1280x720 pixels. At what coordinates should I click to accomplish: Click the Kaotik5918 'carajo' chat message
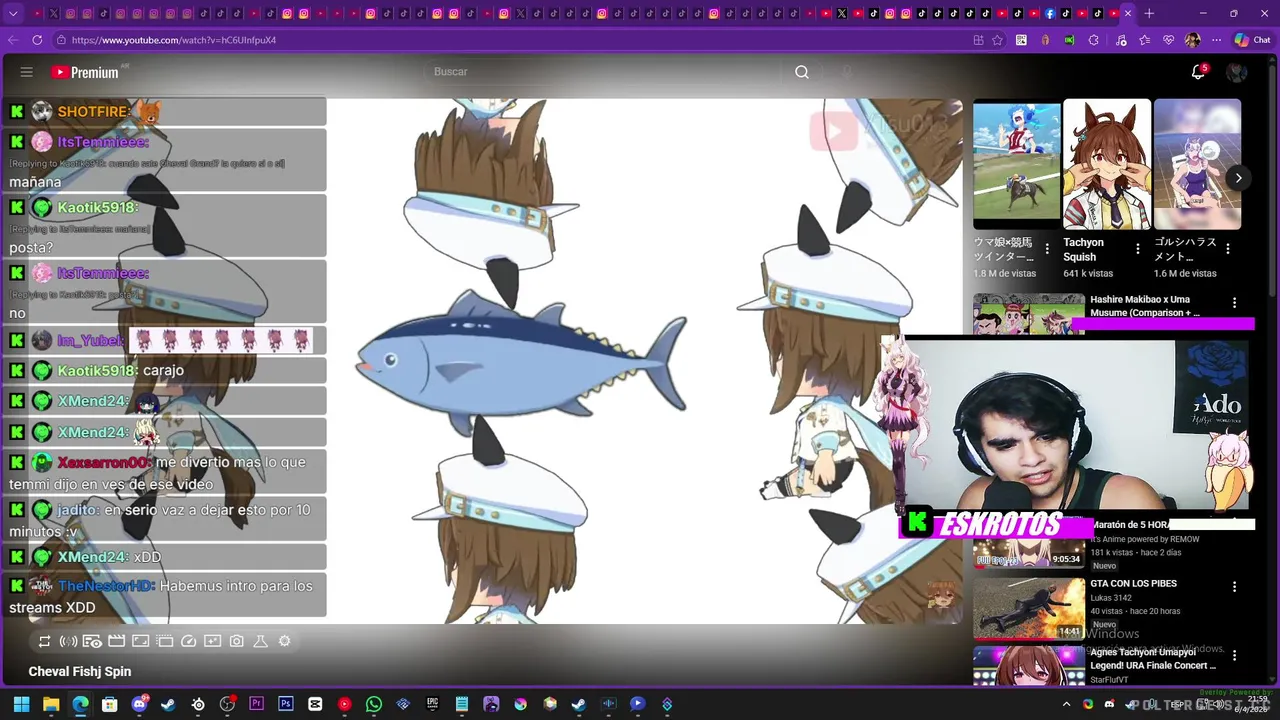pyautogui.click(x=164, y=370)
